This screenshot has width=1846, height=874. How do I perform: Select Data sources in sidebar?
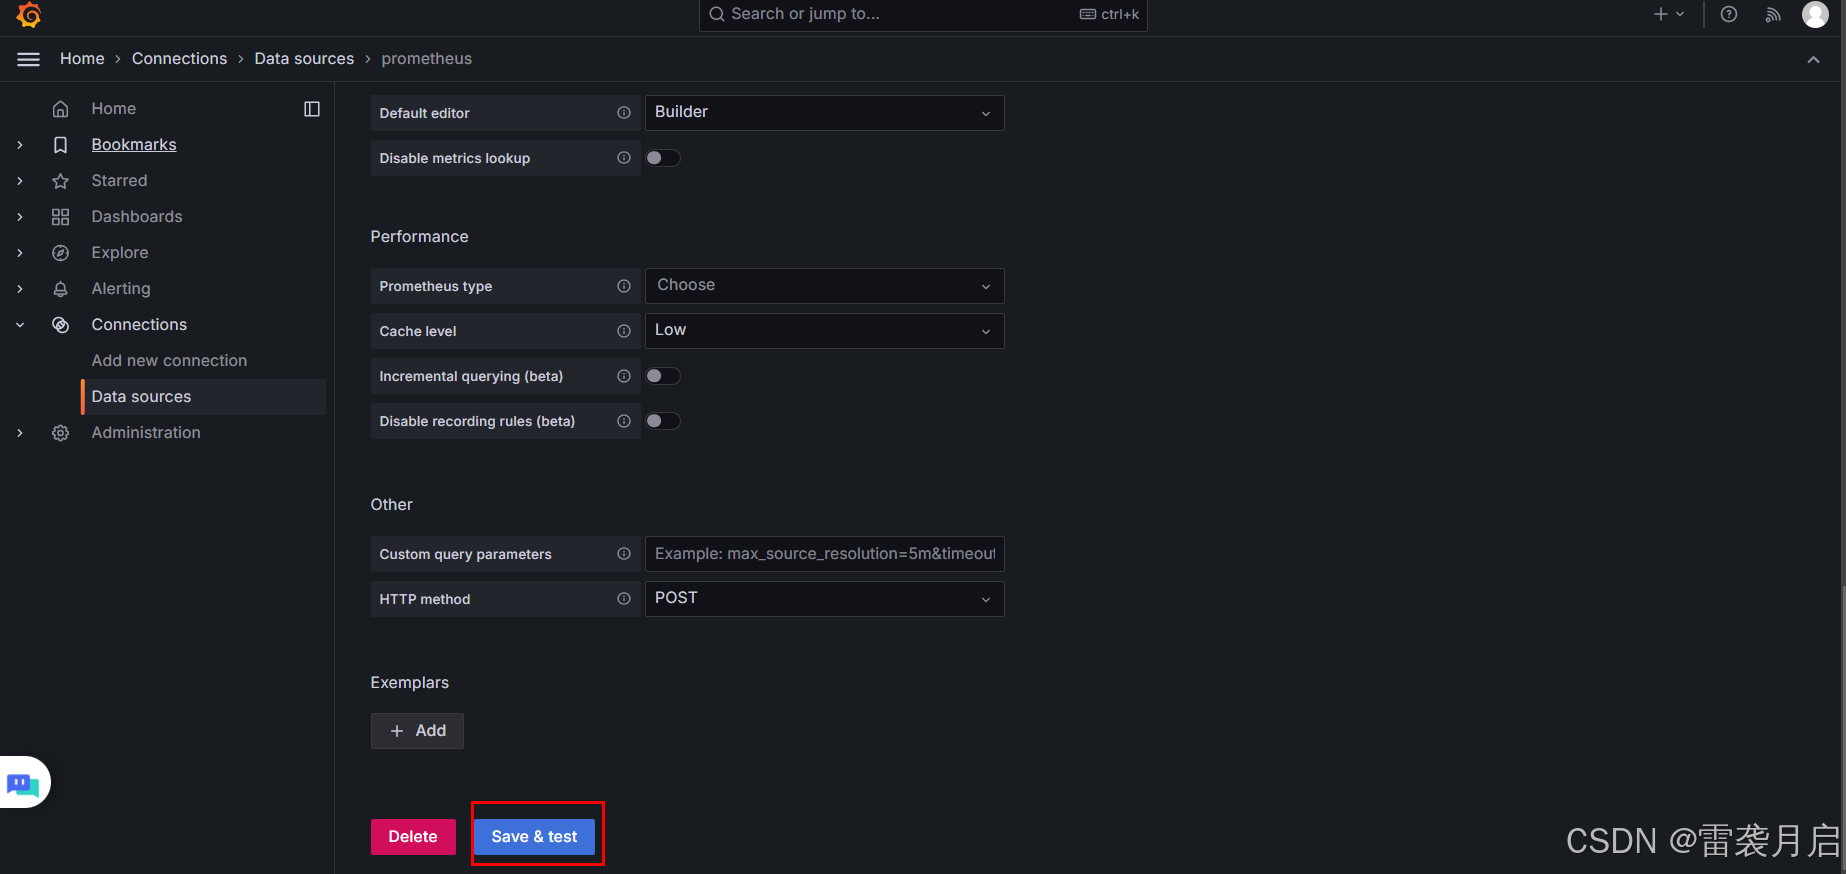203,397
